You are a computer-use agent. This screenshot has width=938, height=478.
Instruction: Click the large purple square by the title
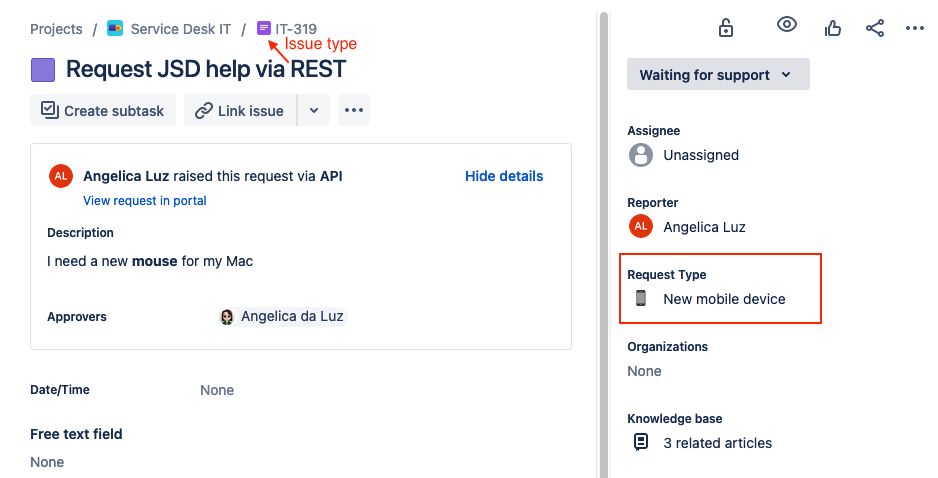[42, 70]
